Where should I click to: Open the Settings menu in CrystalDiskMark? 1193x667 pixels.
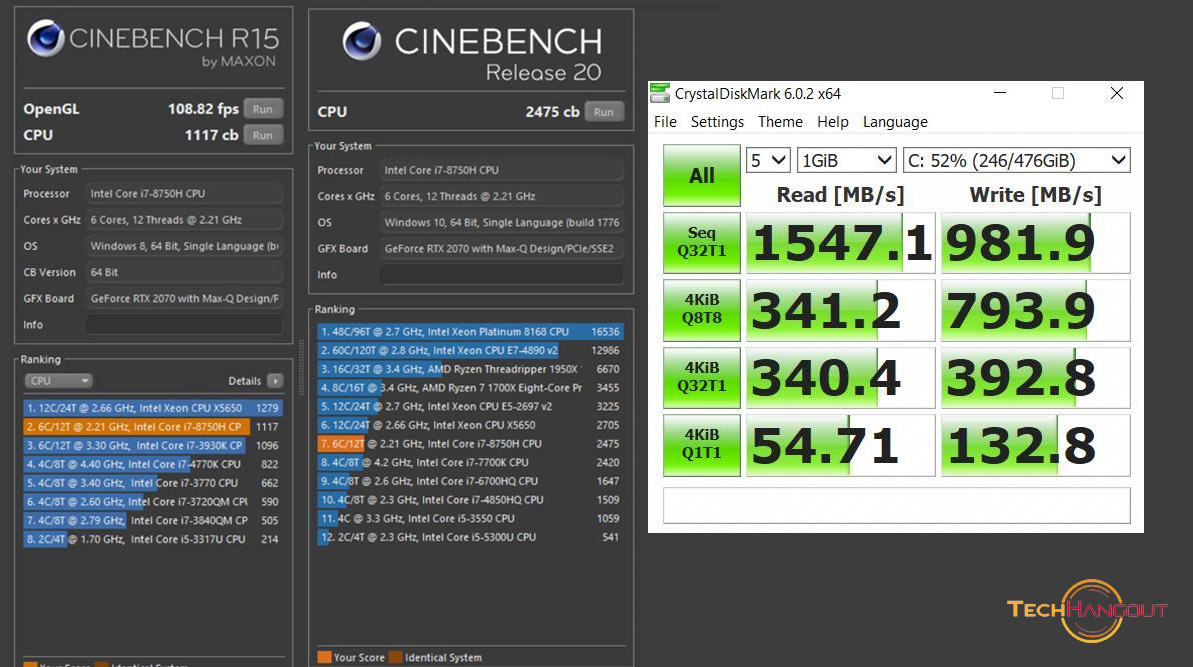click(x=717, y=122)
